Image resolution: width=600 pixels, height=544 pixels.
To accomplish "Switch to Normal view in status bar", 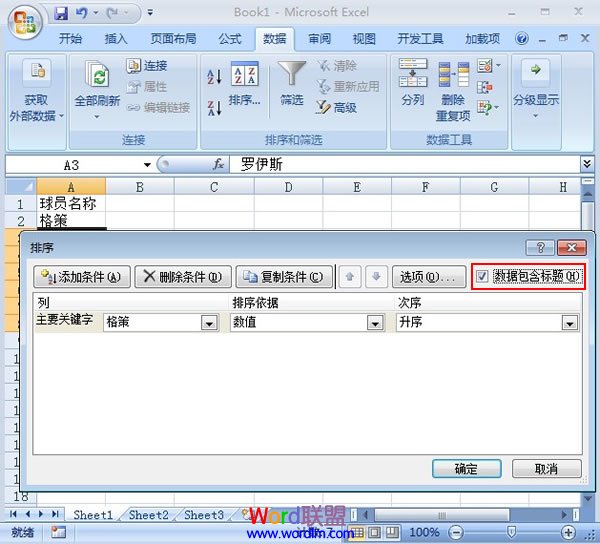I will coord(358,532).
